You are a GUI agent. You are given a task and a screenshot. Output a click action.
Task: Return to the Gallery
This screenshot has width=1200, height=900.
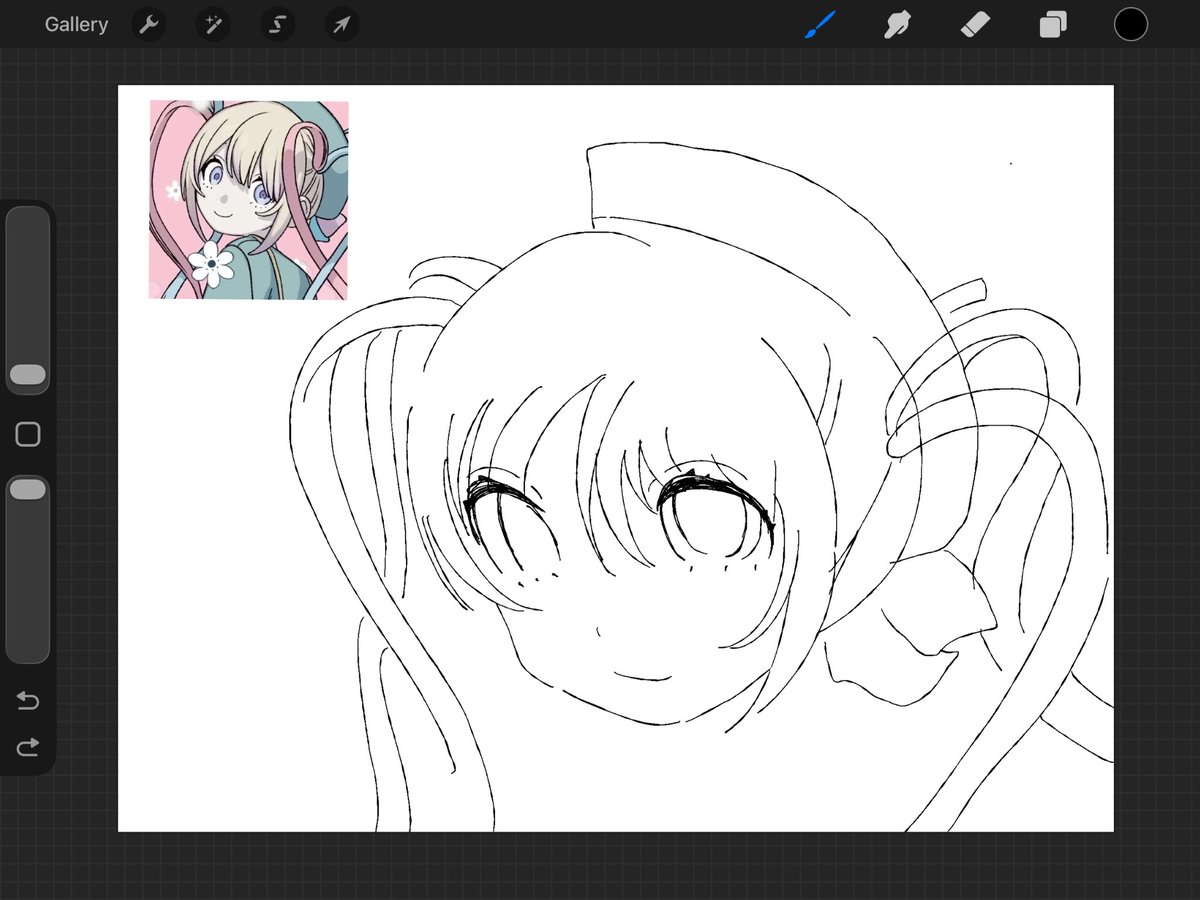pyautogui.click(x=76, y=25)
